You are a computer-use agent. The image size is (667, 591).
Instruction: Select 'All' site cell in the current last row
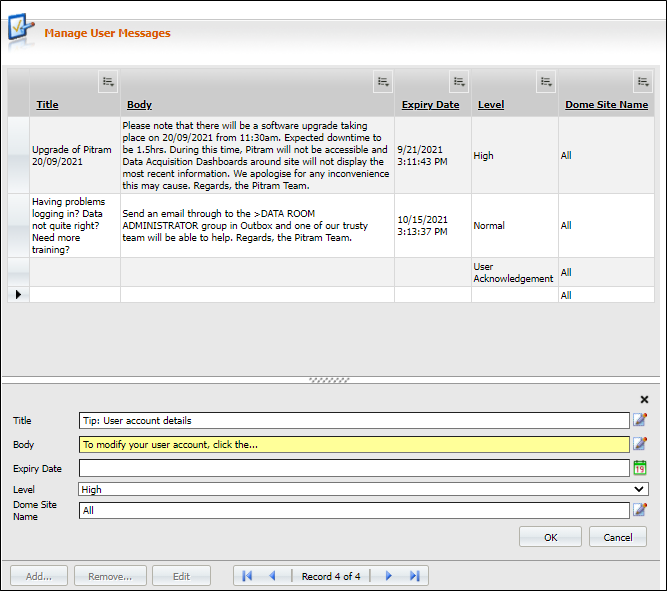606,295
